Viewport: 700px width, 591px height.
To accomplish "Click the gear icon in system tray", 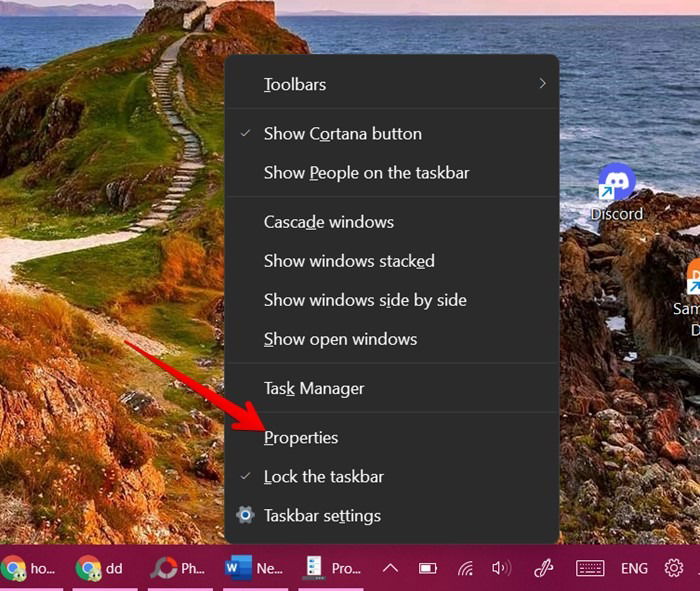I will (674, 568).
